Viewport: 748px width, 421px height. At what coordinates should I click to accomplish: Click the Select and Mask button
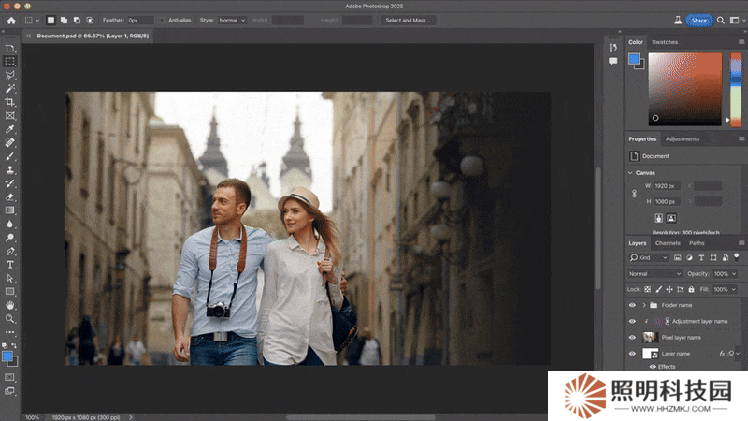410,20
